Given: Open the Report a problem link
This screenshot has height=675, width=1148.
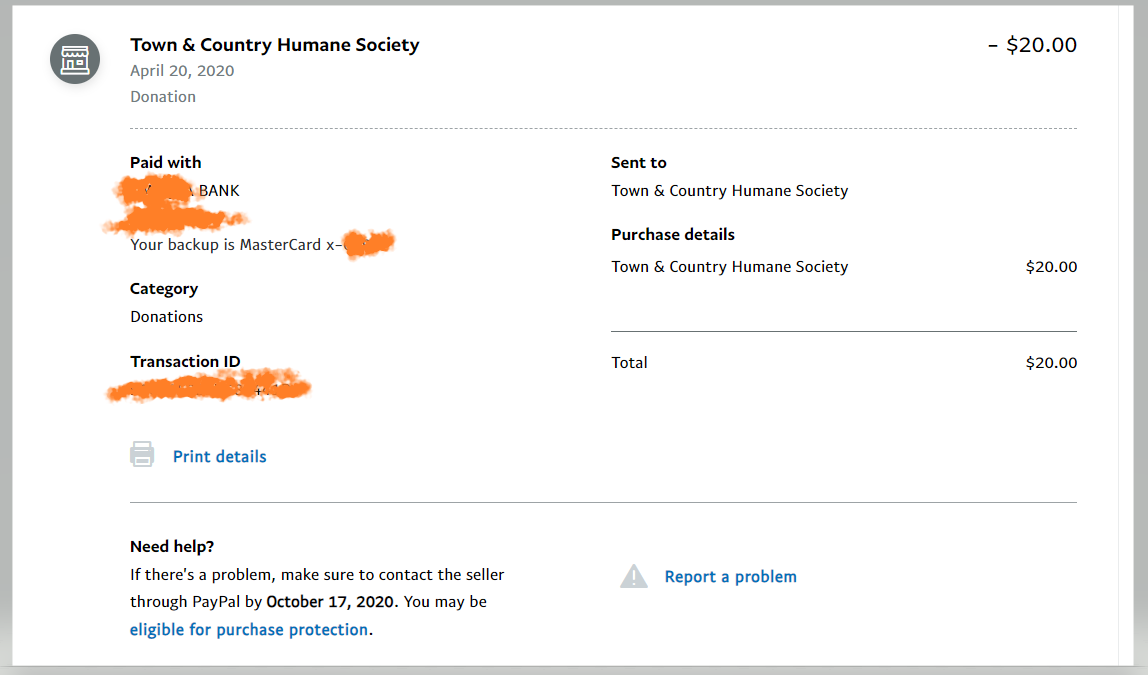Looking at the screenshot, I should pos(730,577).
